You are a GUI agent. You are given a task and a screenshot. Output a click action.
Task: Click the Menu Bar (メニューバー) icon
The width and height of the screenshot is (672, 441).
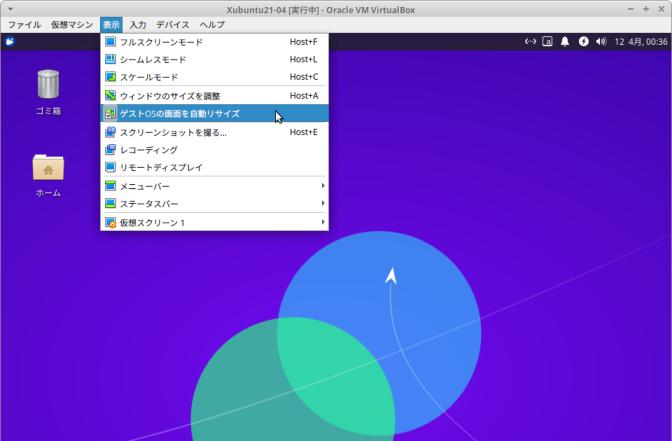pos(111,186)
